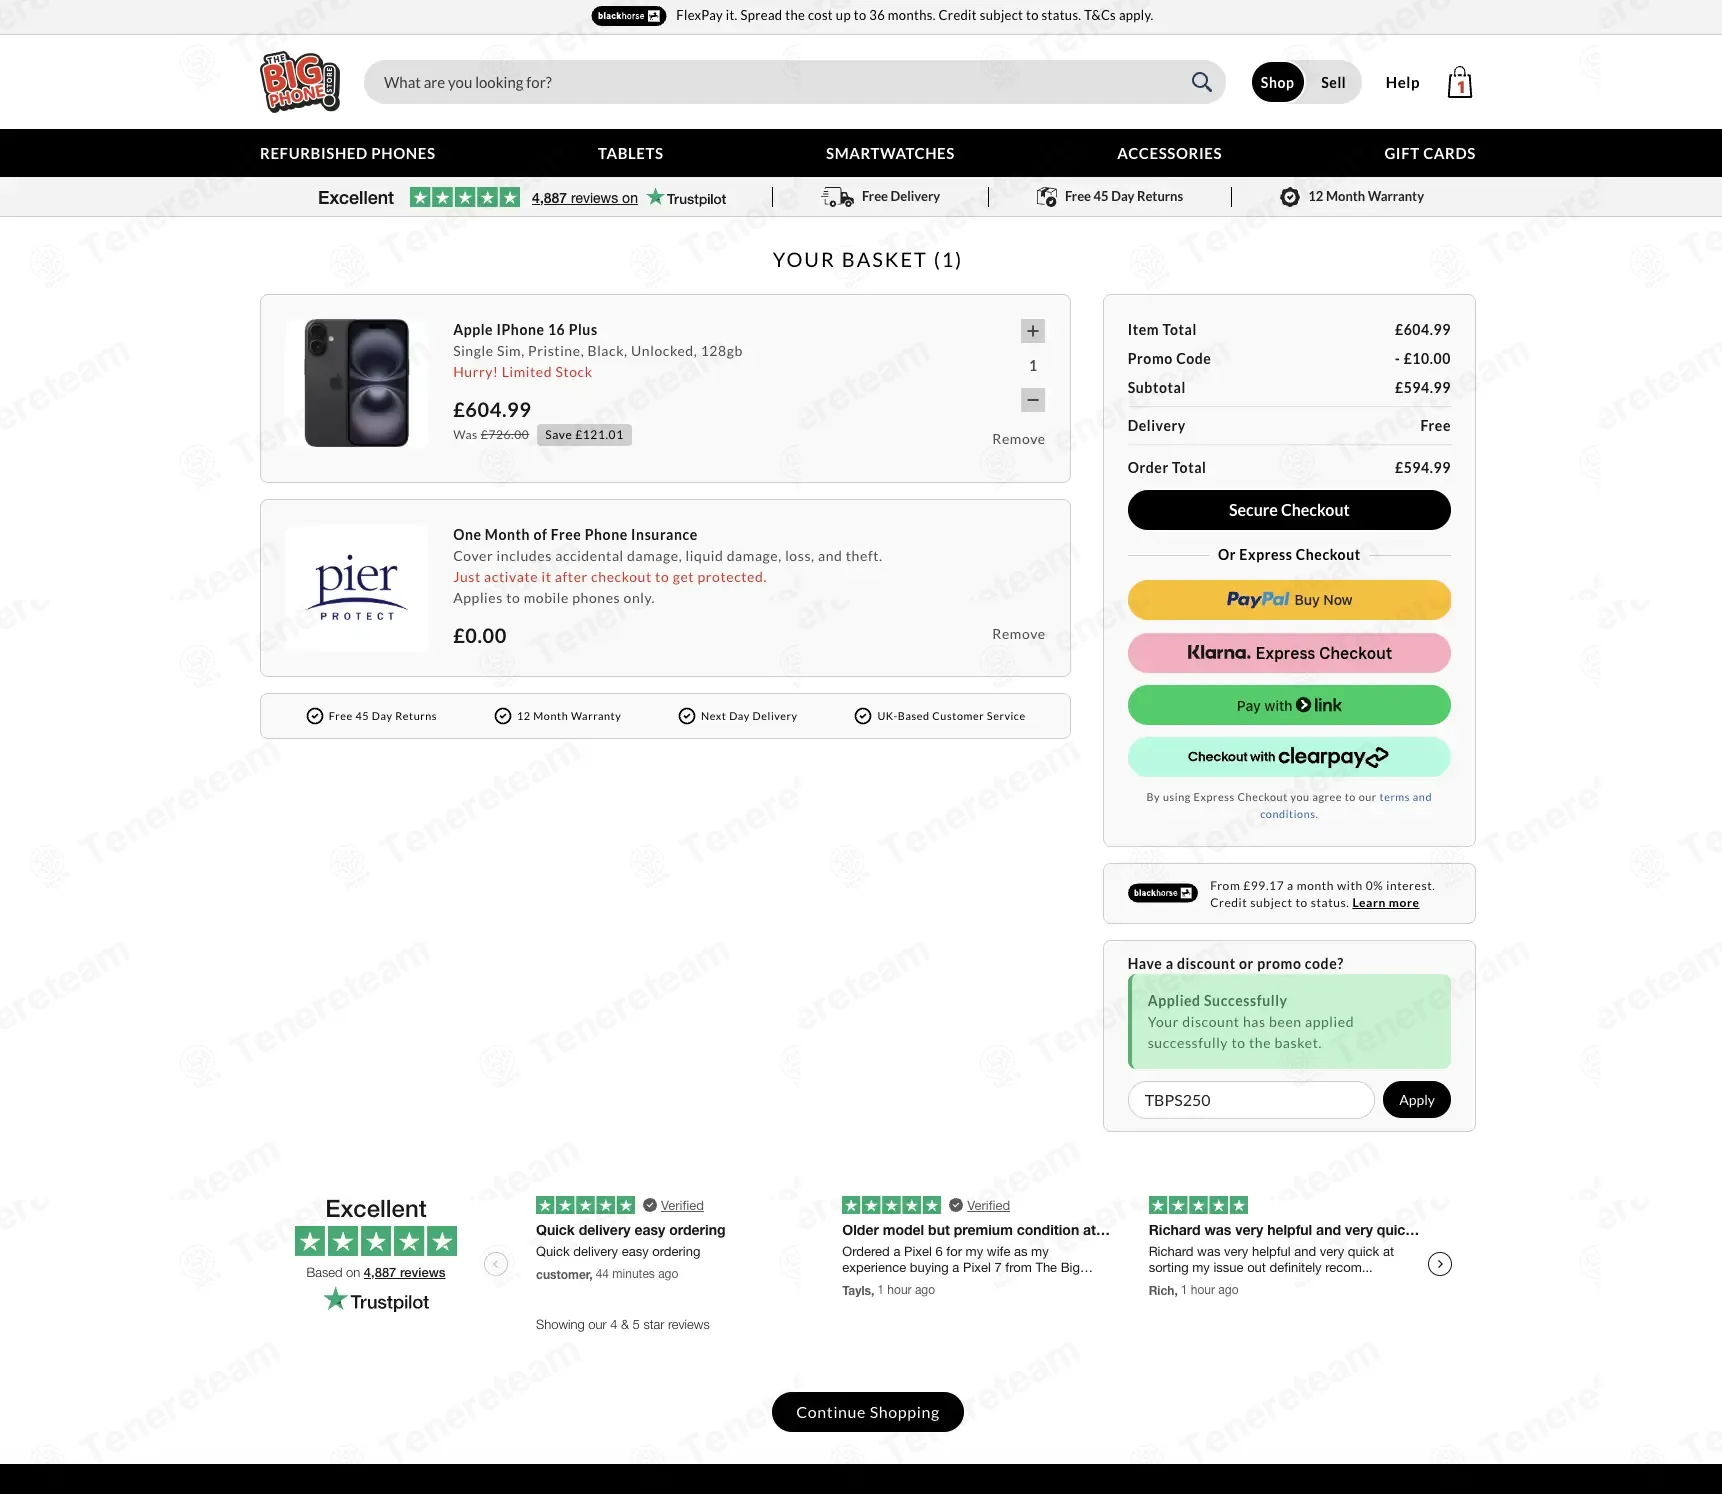Click 'Next Day Delivery' text
The height and width of the screenshot is (1494, 1722).
(749, 716)
